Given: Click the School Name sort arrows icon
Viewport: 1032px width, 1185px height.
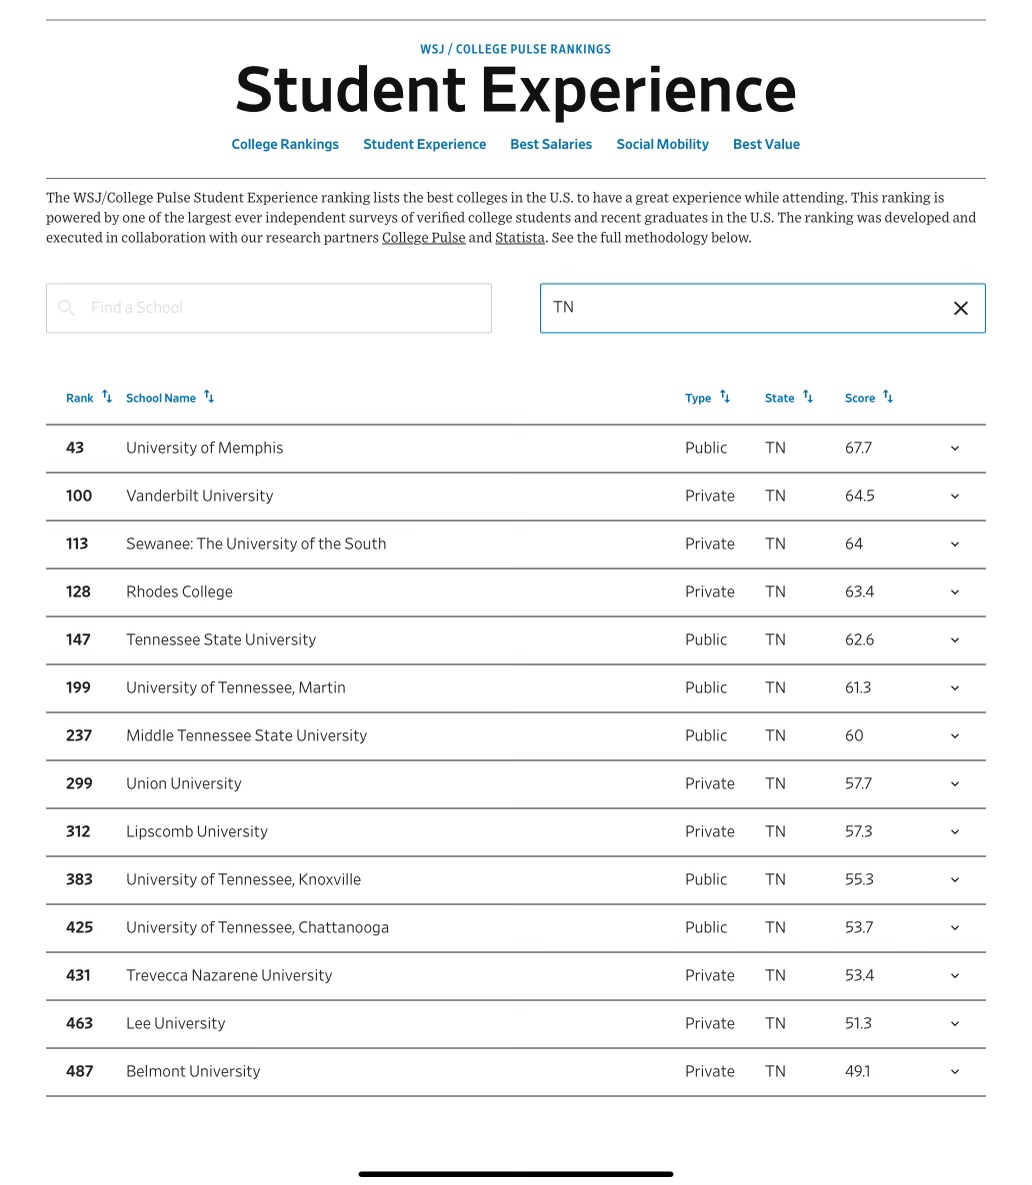Looking at the screenshot, I should point(209,397).
